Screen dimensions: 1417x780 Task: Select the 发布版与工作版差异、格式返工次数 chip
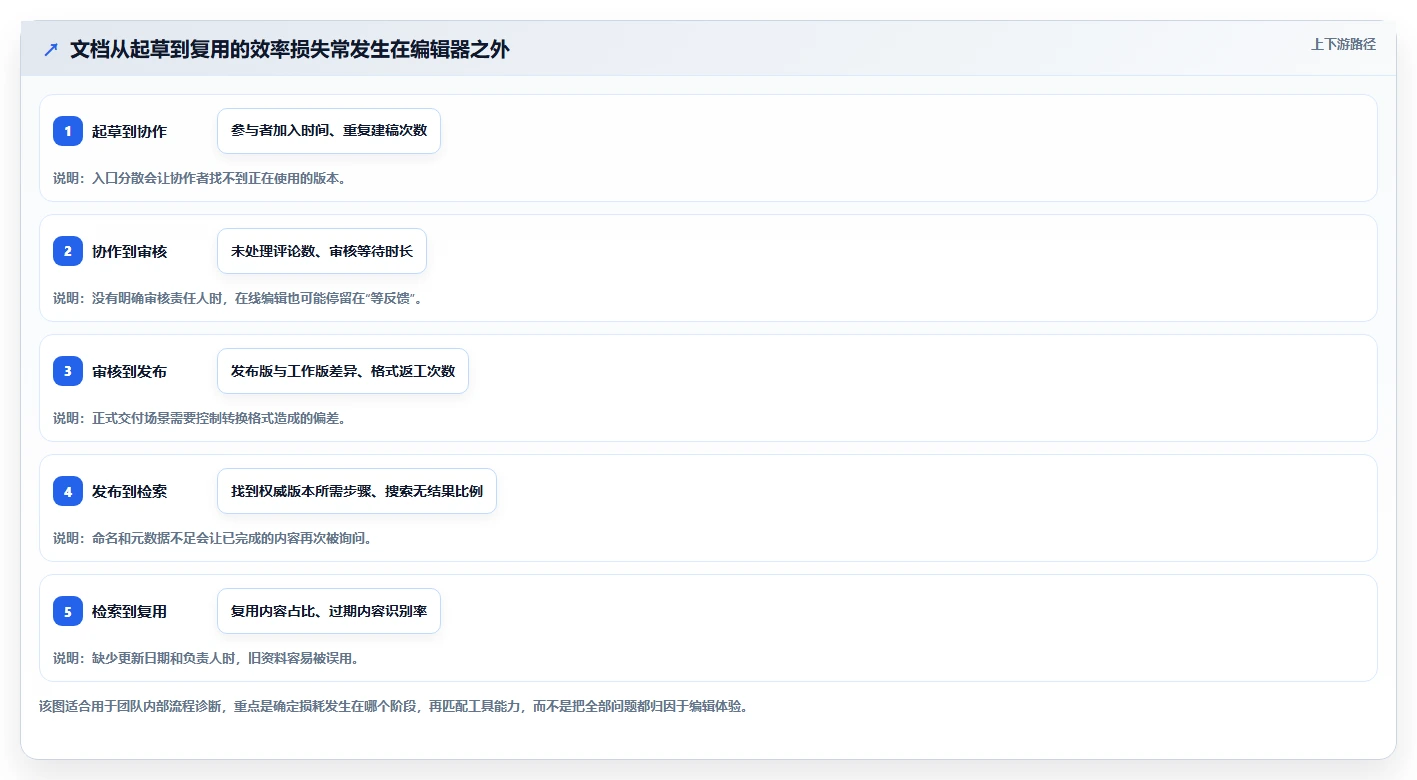(x=343, y=371)
